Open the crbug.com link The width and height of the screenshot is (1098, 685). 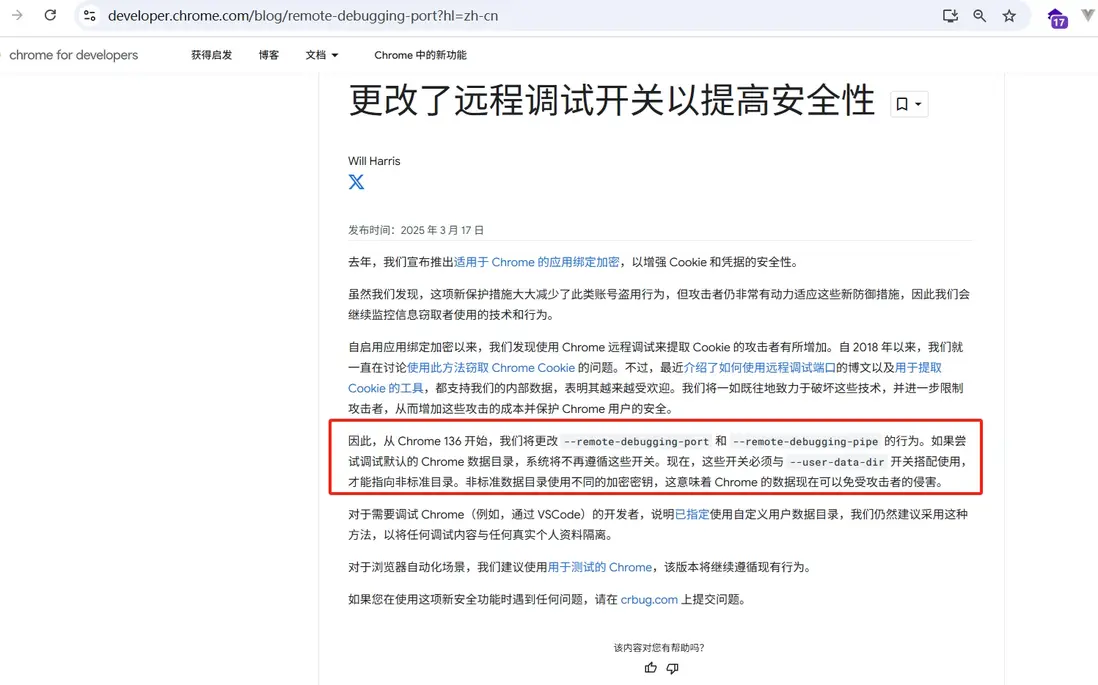pyautogui.click(x=649, y=600)
